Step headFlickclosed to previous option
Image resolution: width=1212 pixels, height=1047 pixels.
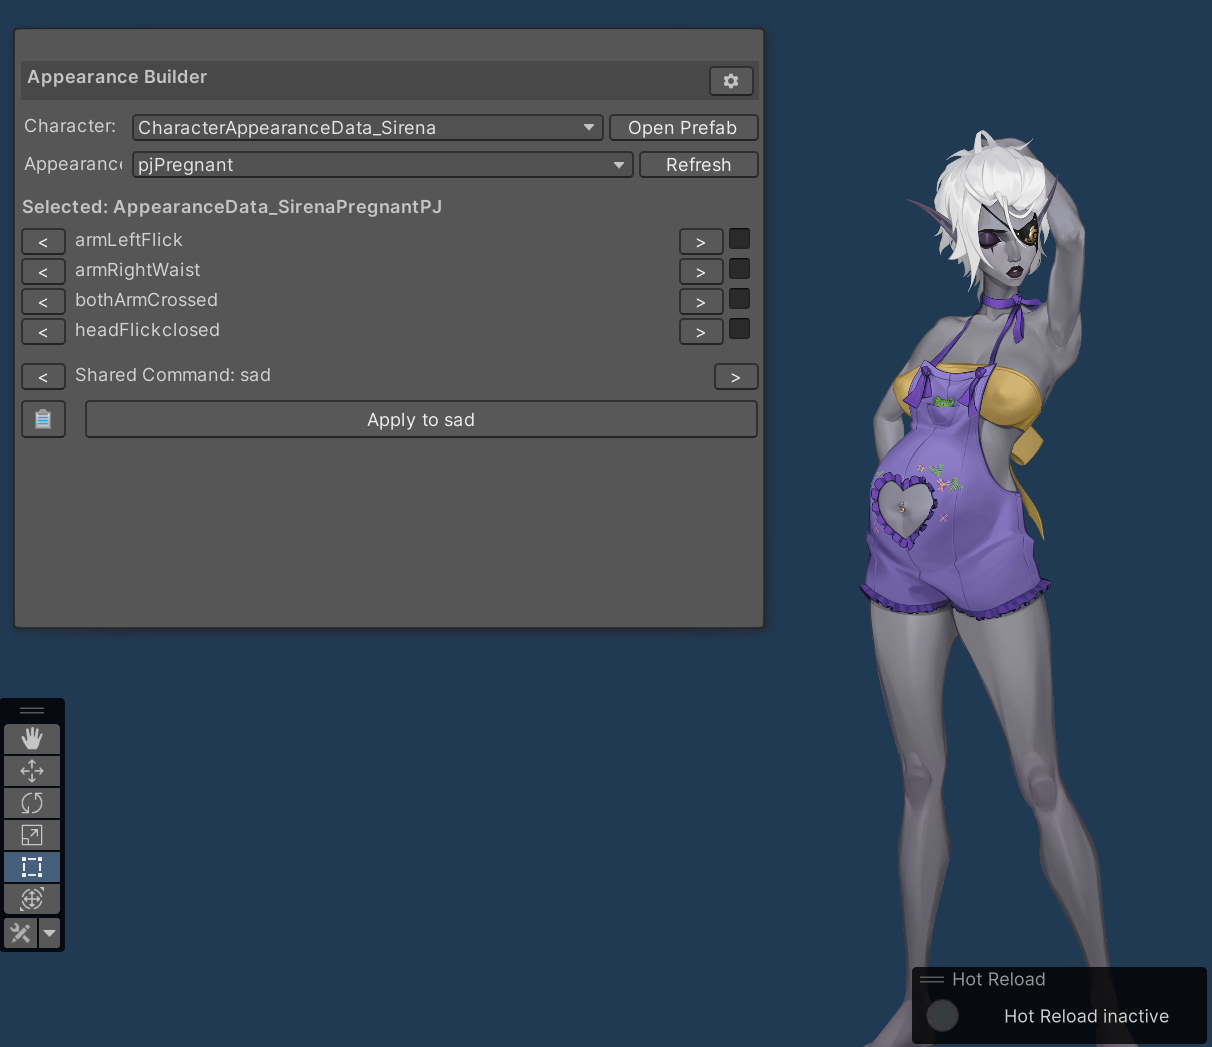tap(43, 332)
